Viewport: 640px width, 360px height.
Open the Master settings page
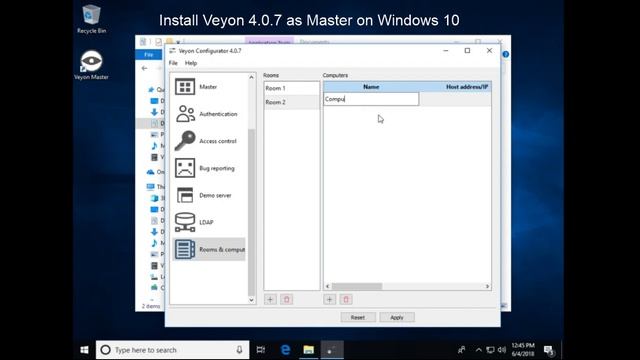click(209, 87)
